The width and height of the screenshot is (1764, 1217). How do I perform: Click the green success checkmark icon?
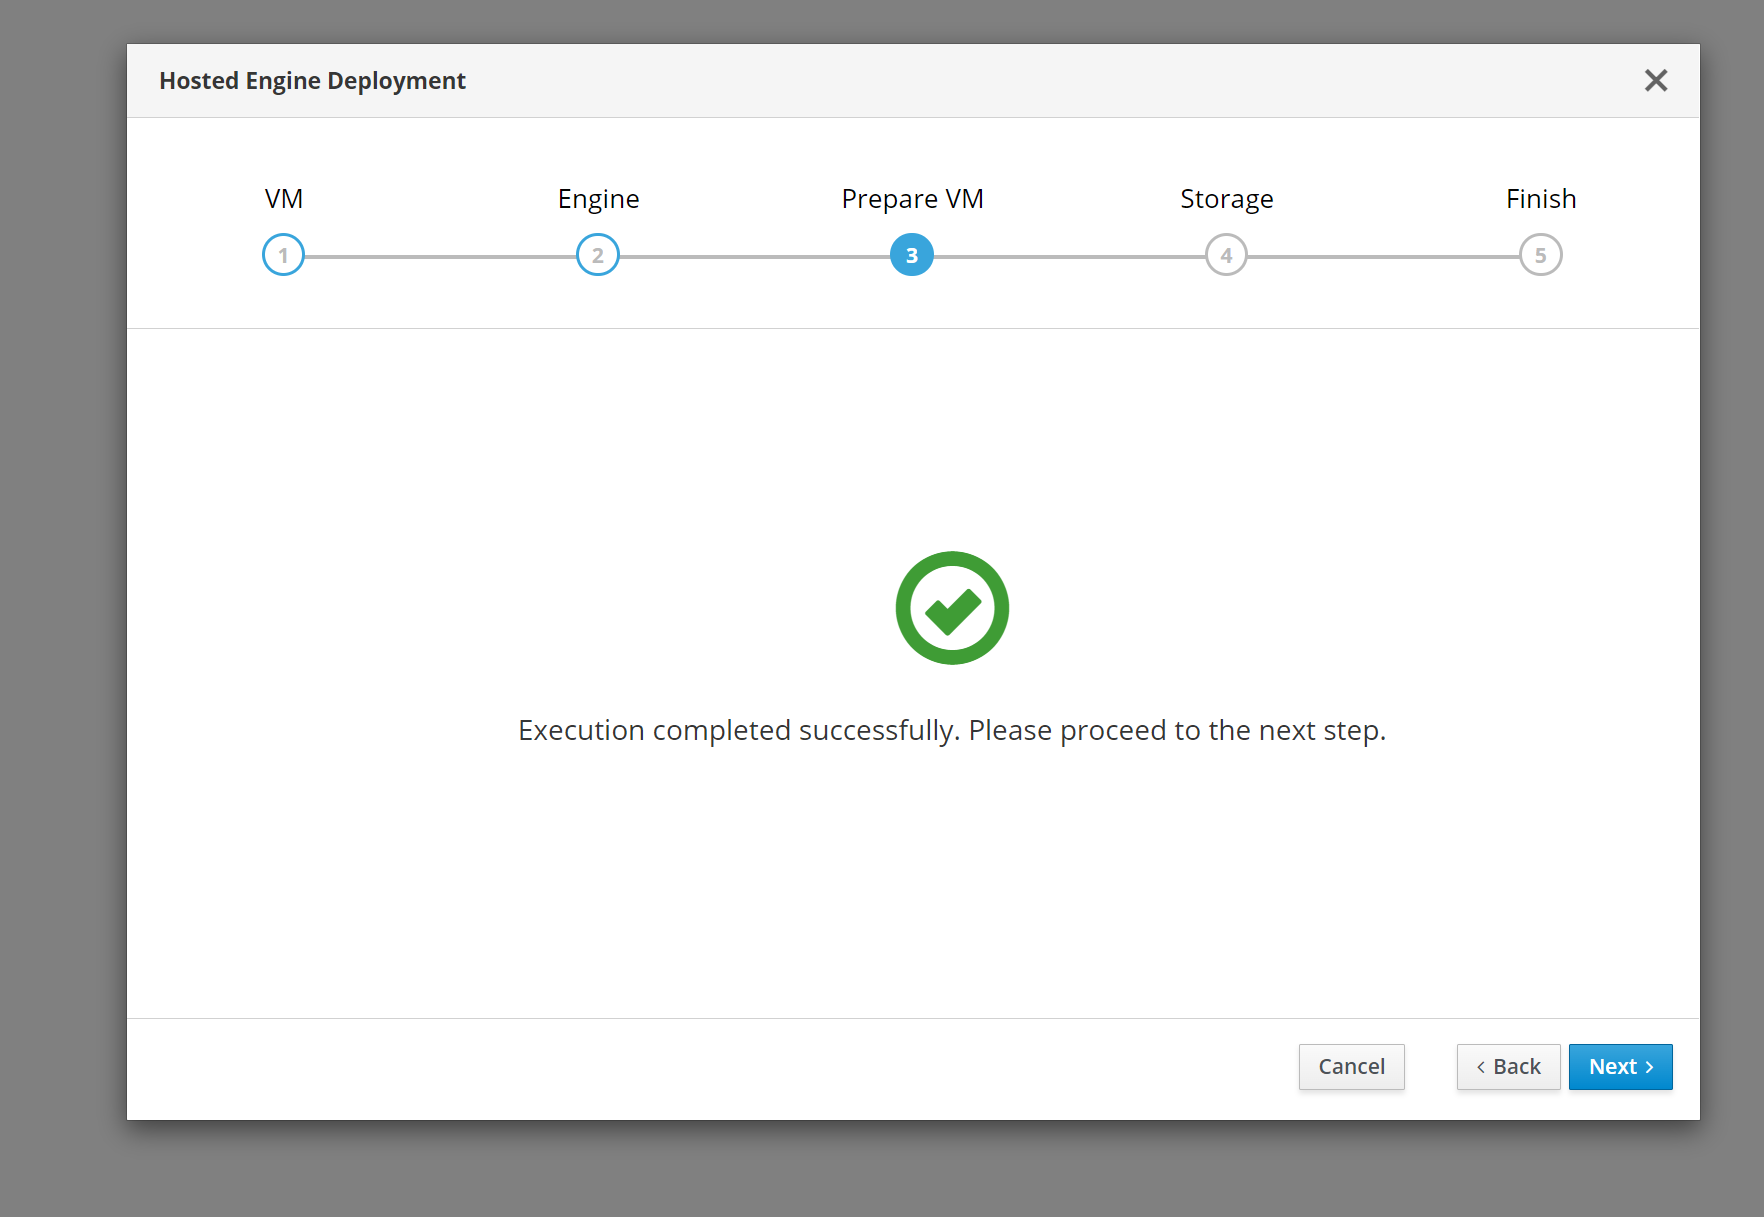(x=952, y=608)
